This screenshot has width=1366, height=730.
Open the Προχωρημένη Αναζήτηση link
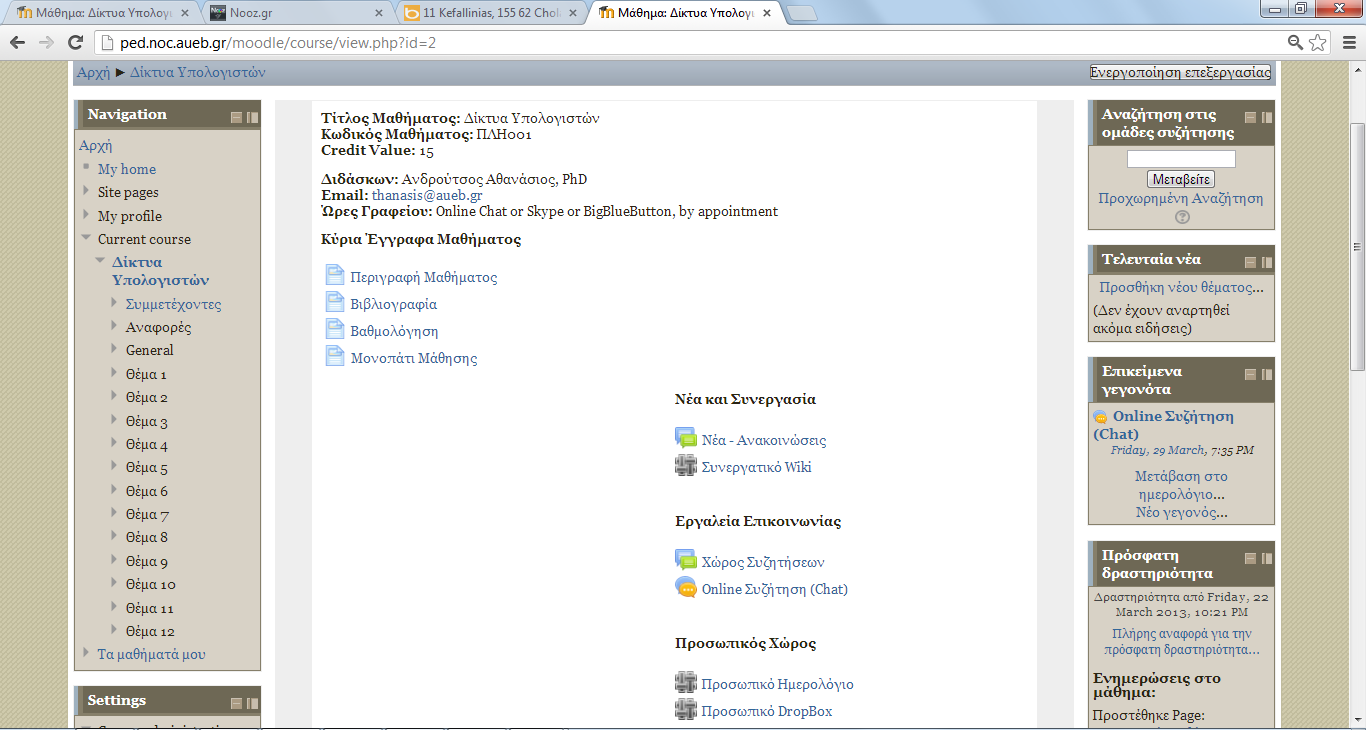1181,198
